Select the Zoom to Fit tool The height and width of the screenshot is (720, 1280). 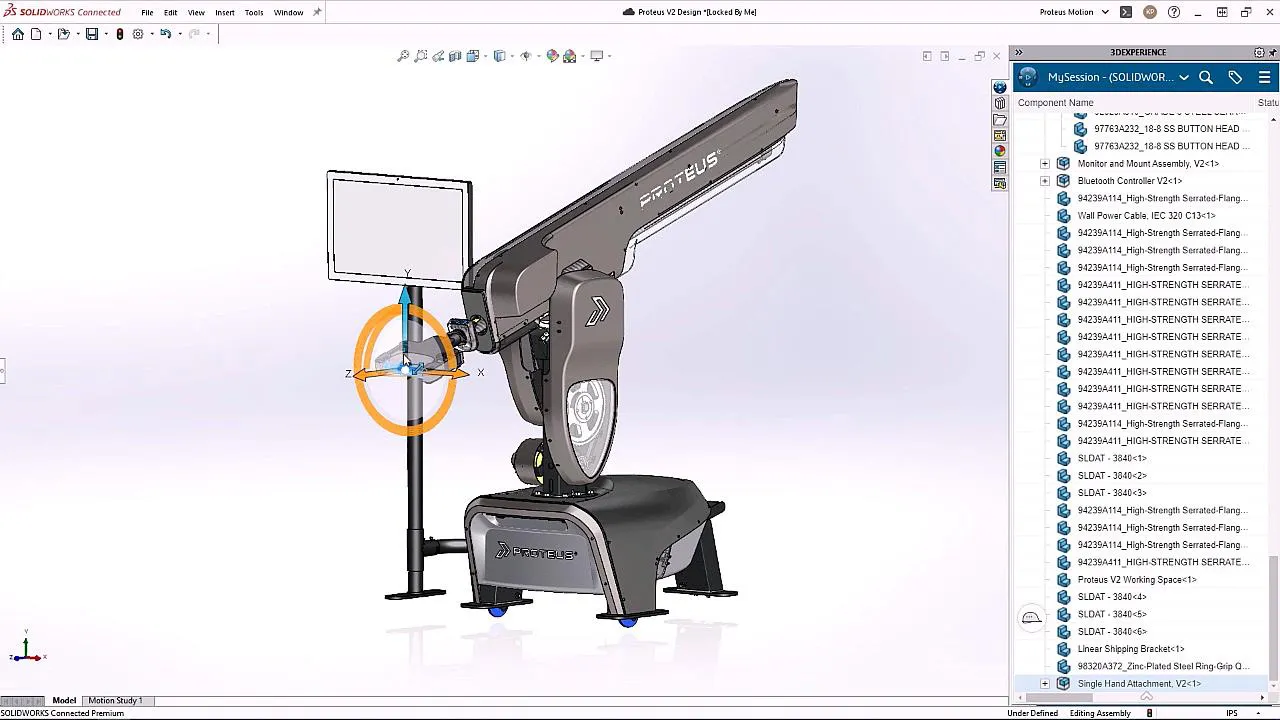coord(403,56)
